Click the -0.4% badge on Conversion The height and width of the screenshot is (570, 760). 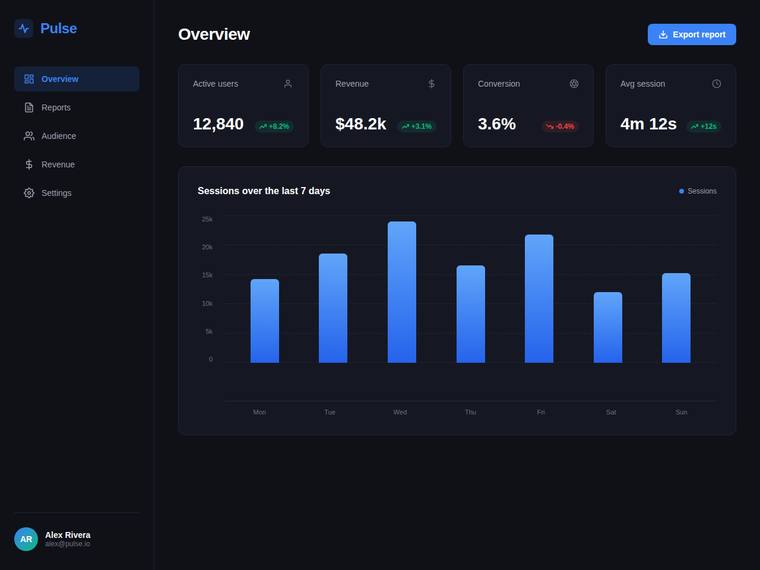click(560, 127)
